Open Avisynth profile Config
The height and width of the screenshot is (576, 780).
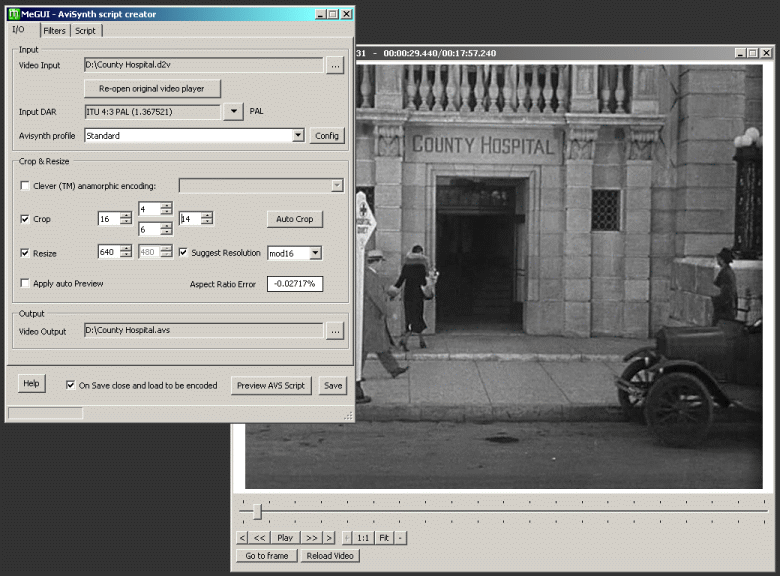[x=327, y=136]
